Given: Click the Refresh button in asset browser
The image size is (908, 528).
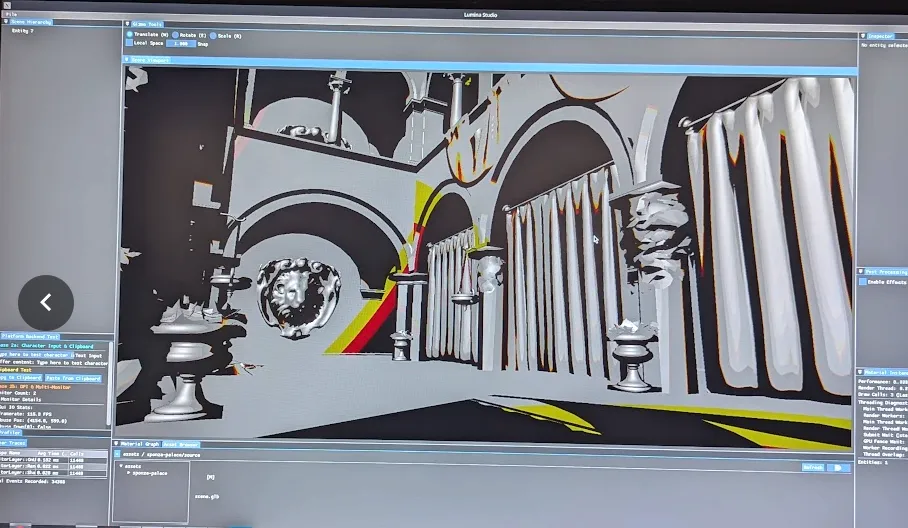Looking at the screenshot, I should pos(813,467).
